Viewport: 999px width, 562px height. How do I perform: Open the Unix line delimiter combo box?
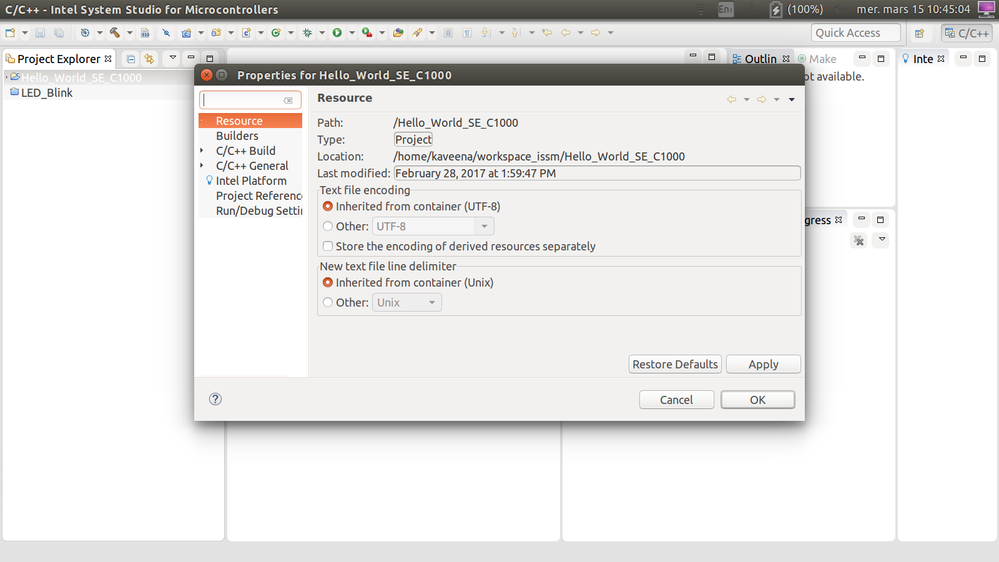(x=406, y=302)
